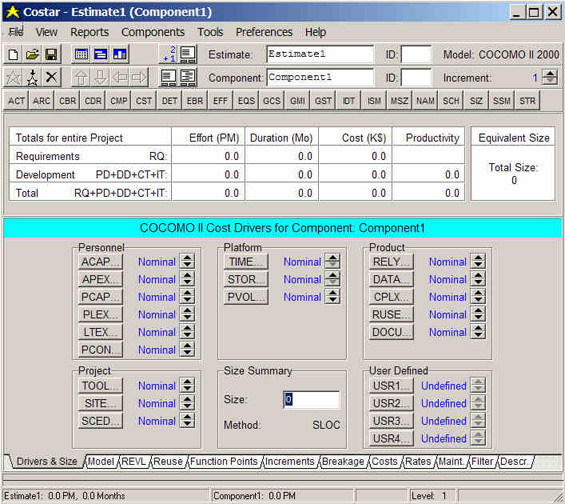This screenshot has width=565, height=504.
Task: Open the STR report button
Action: click(527, 101)
